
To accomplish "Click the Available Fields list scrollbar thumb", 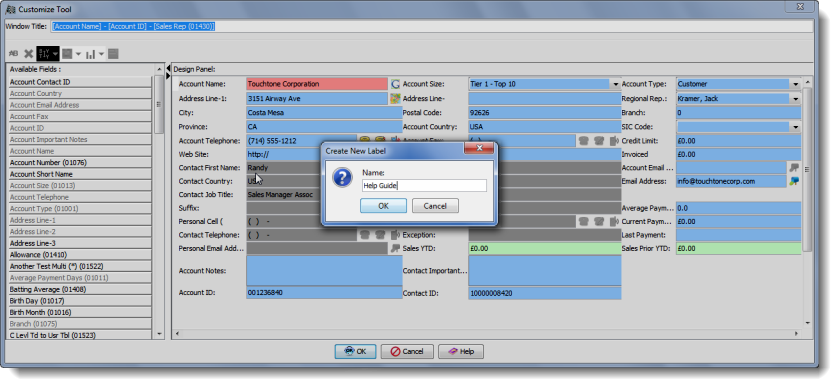I will click(x=159, y=104).
